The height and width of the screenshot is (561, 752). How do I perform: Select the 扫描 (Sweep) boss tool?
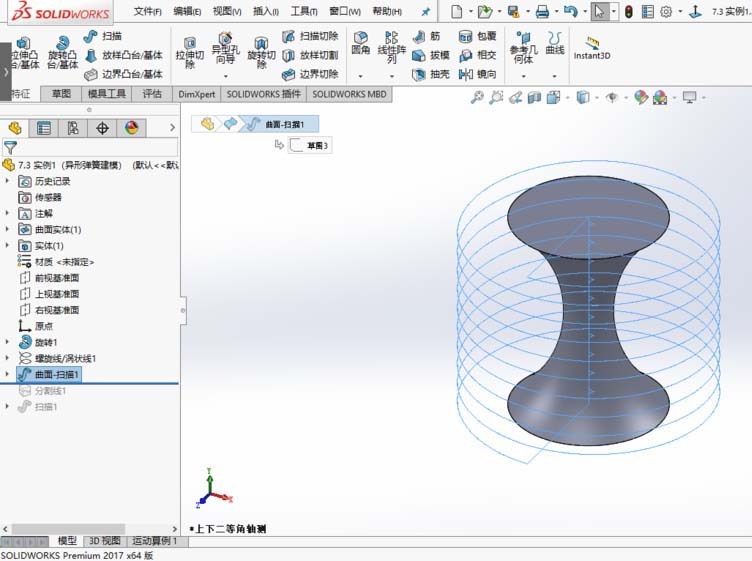pyautogui.click(x=102, y=36)
